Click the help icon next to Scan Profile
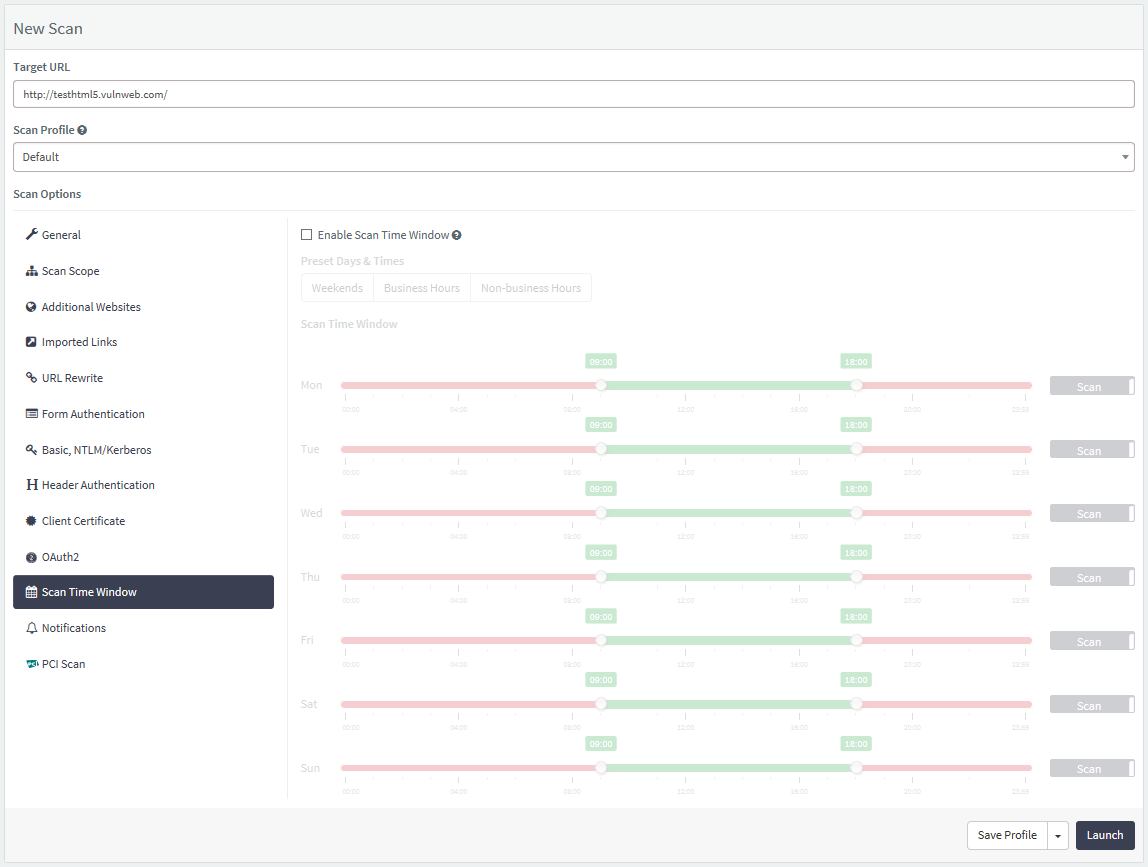 82,130
